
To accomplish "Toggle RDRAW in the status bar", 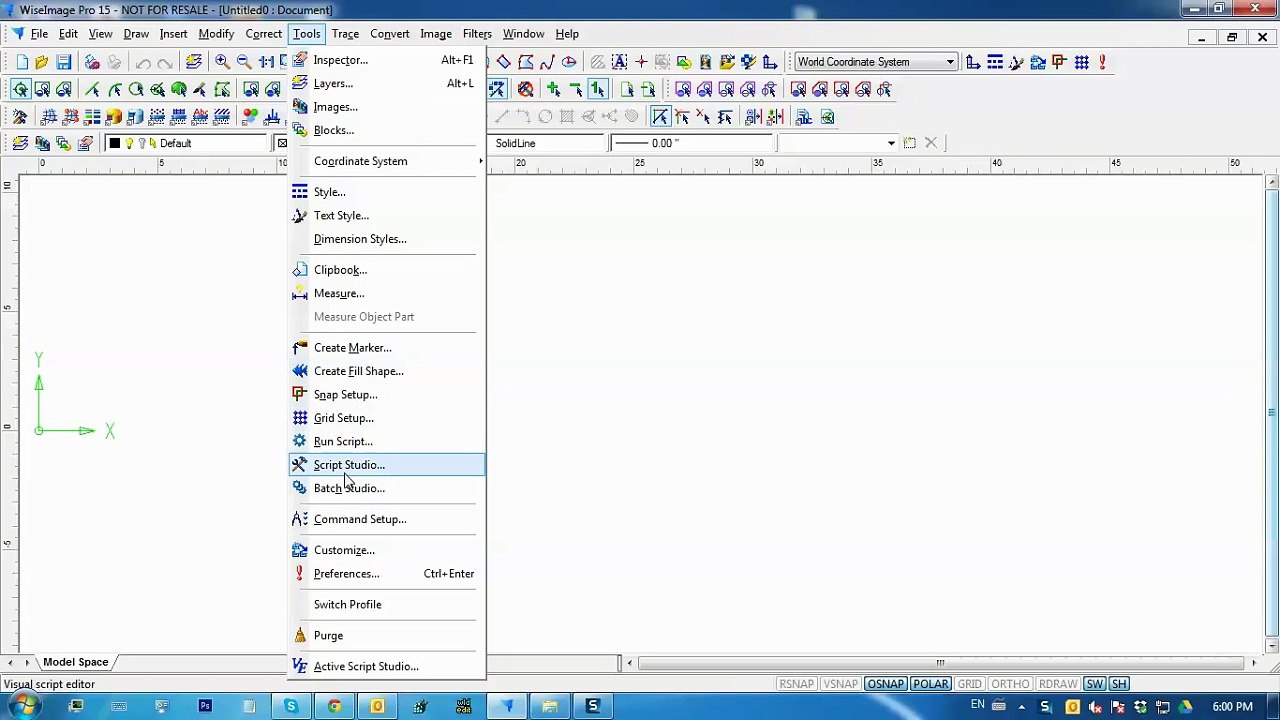I will click(1057, 684).
